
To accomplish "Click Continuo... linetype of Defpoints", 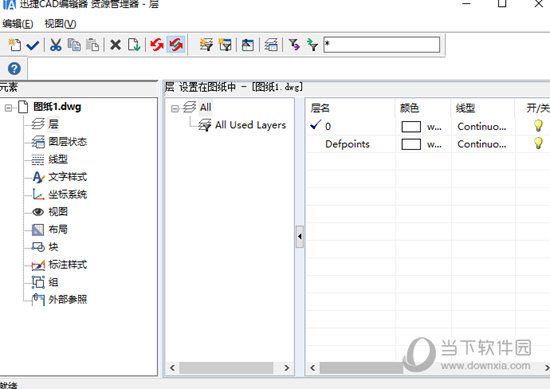I will (482, 144).
